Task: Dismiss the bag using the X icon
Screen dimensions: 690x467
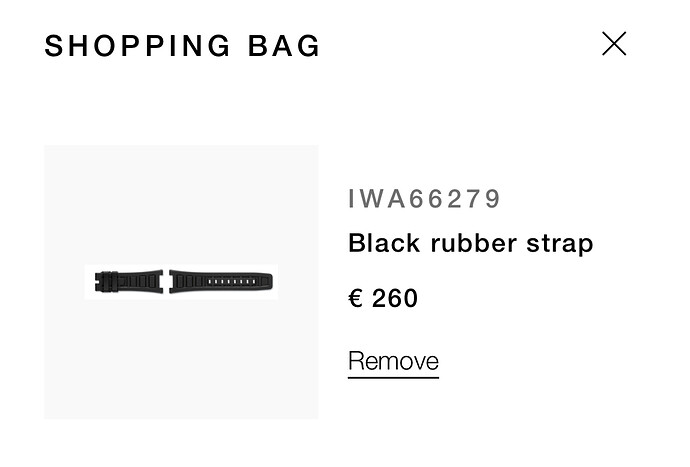Action: point(614,44)
